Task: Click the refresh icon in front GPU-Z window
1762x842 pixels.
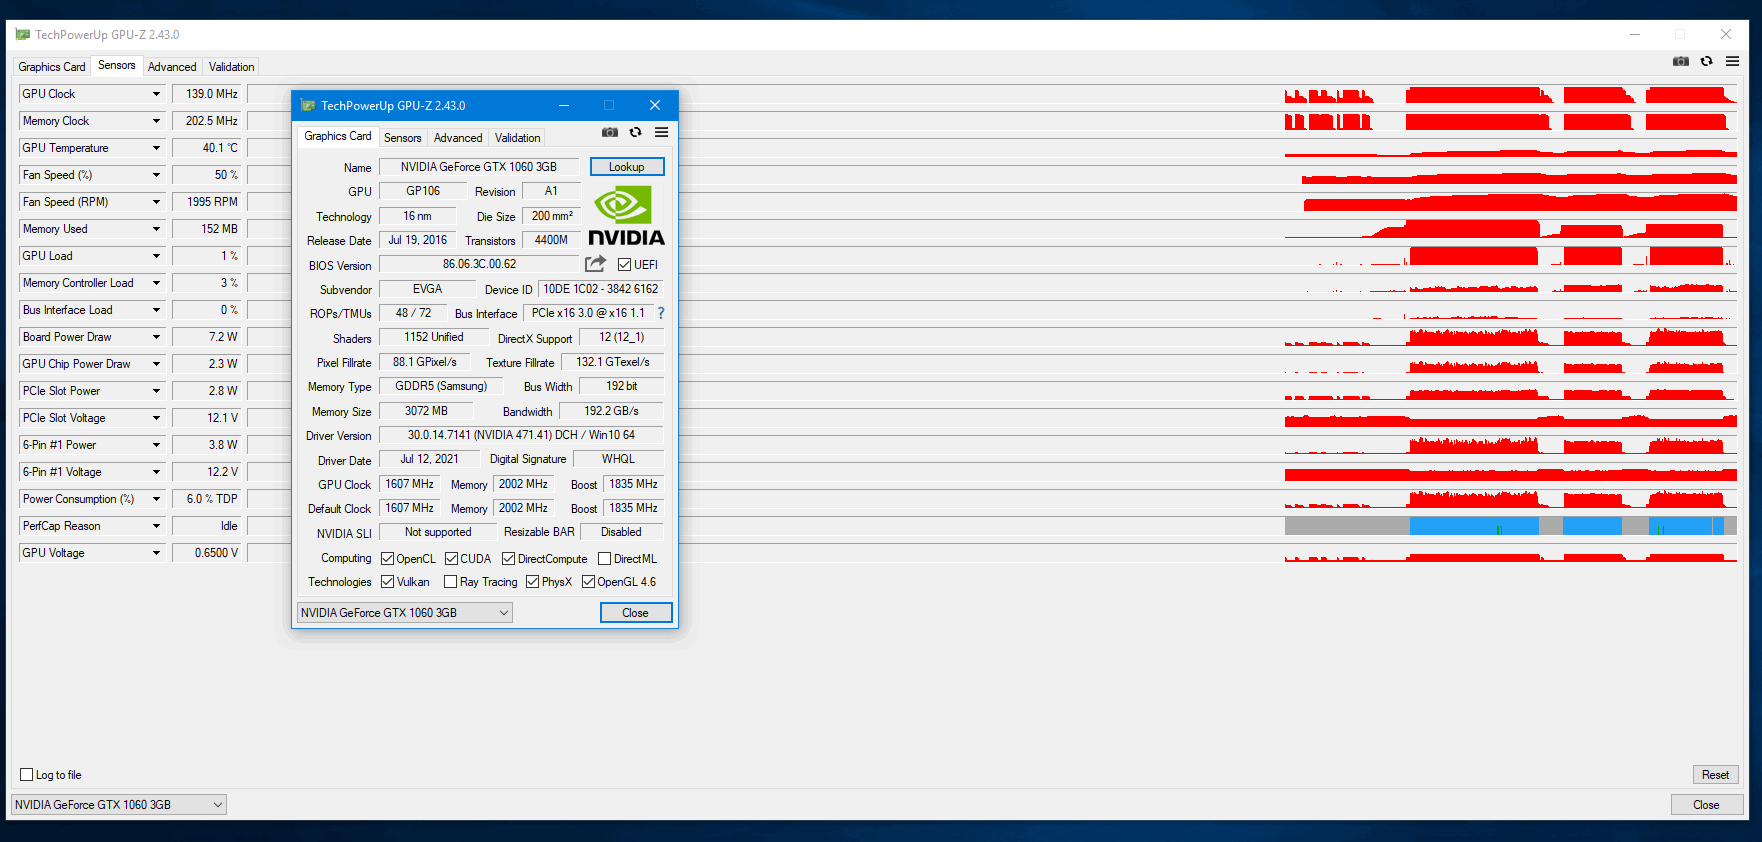Action: coord(635,132)
